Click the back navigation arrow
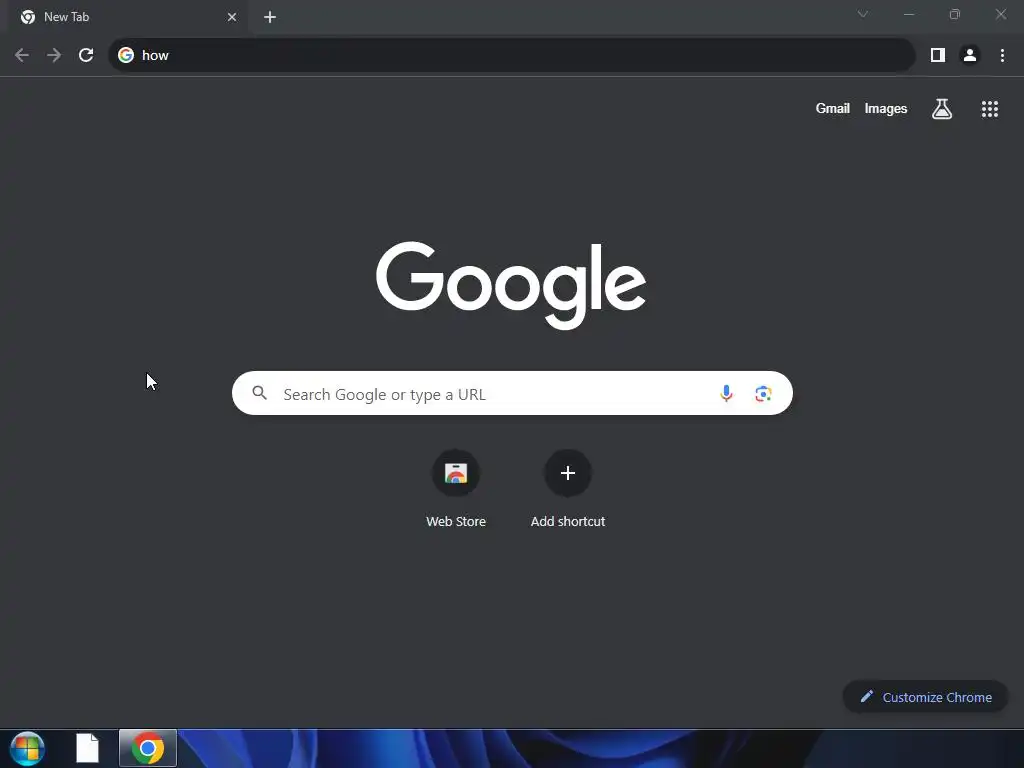1024x768 pixels. (22, 56)
